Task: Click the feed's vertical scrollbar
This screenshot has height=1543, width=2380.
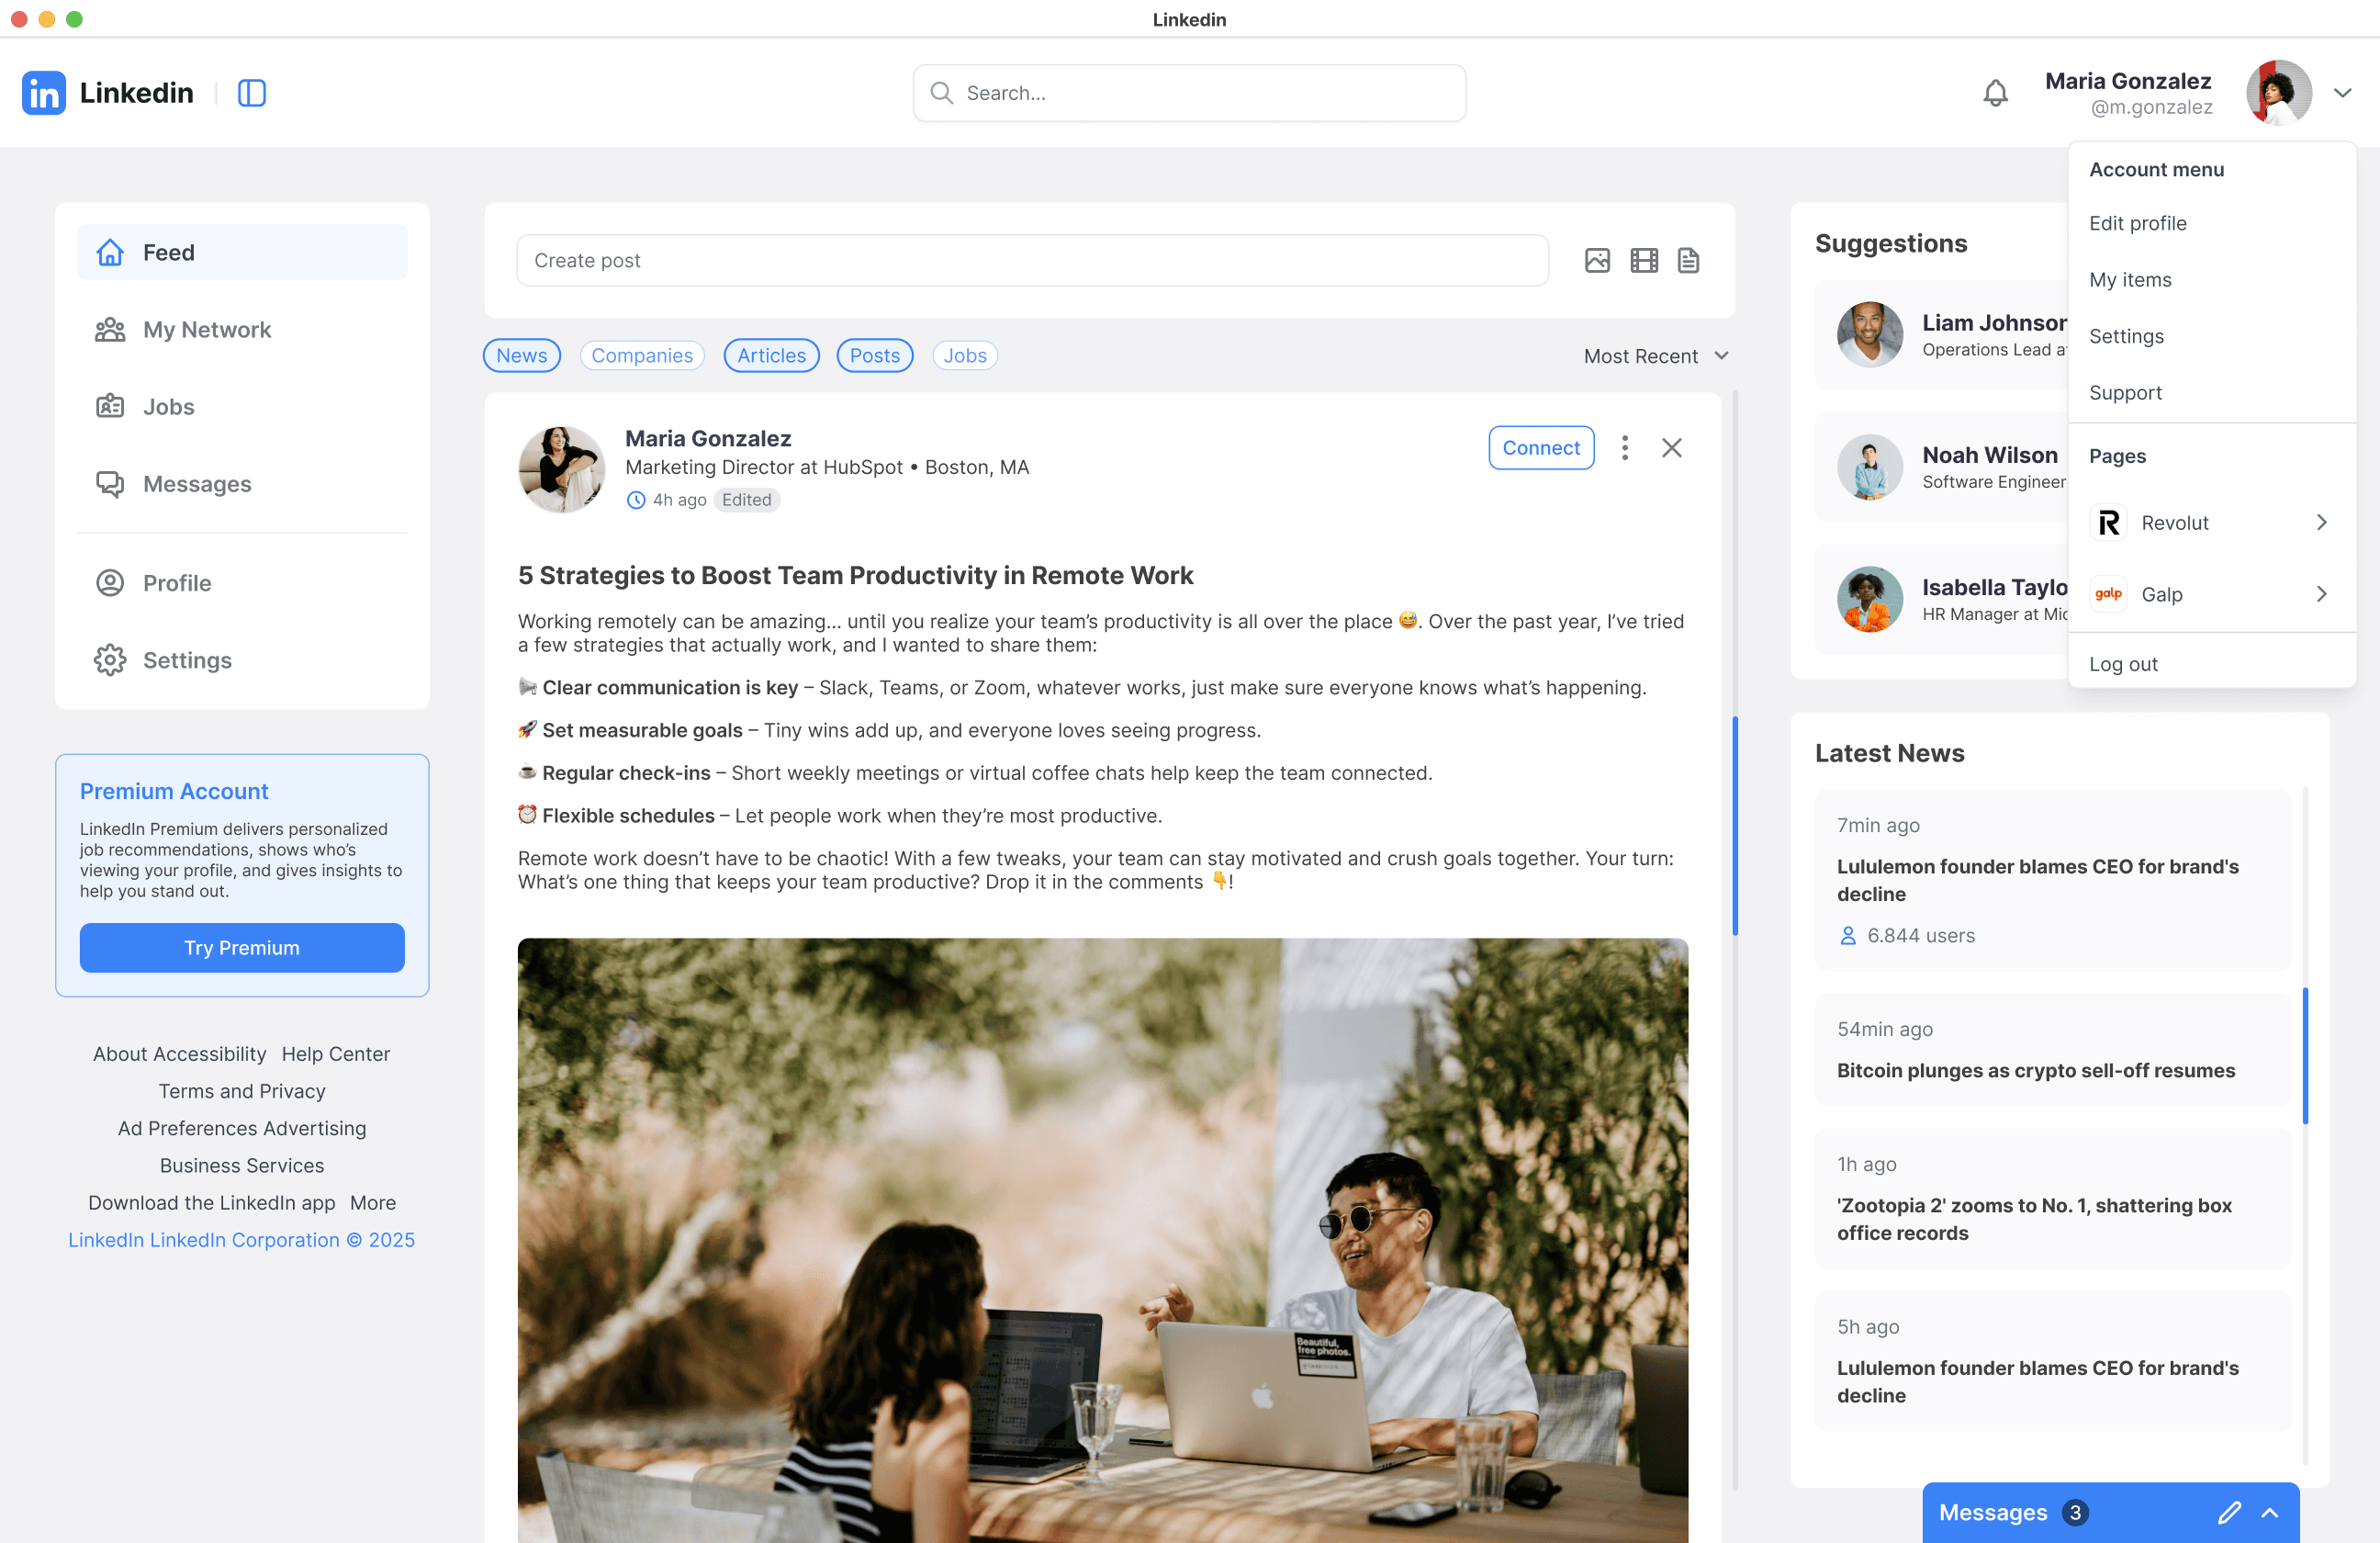Action: point(1734,825)
